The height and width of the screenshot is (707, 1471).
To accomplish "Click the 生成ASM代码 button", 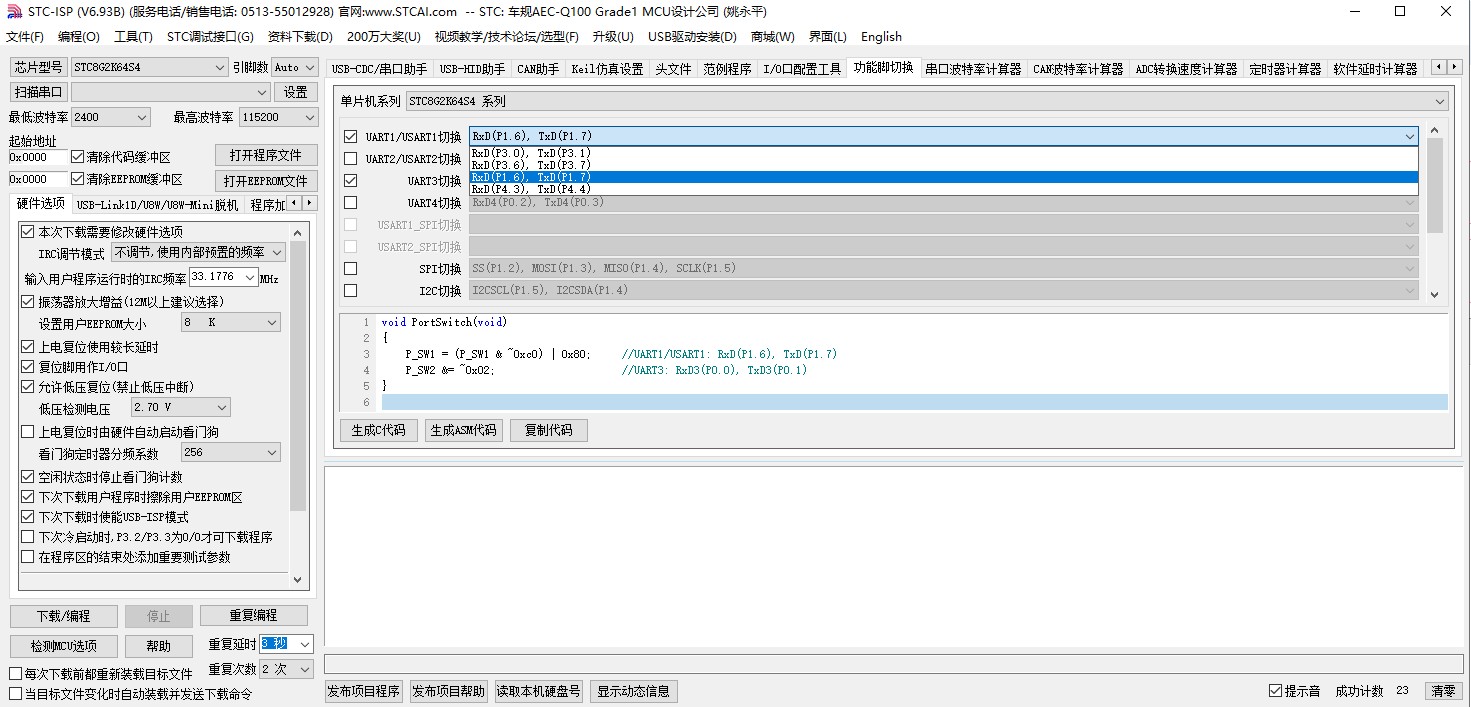I will [x=463, y=430].
